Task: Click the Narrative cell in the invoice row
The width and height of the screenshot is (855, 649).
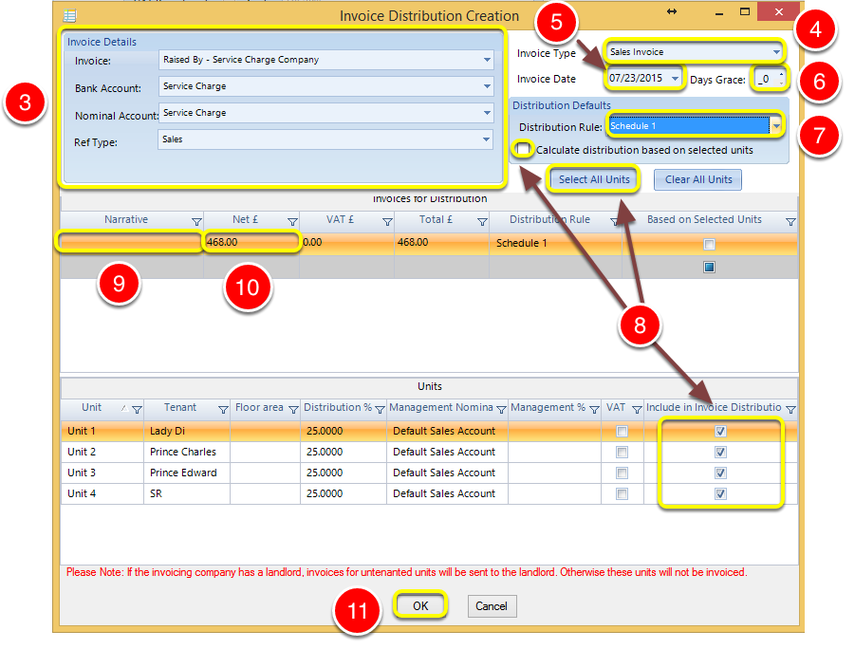Action: pyautogui.click(x=131, y=242)
